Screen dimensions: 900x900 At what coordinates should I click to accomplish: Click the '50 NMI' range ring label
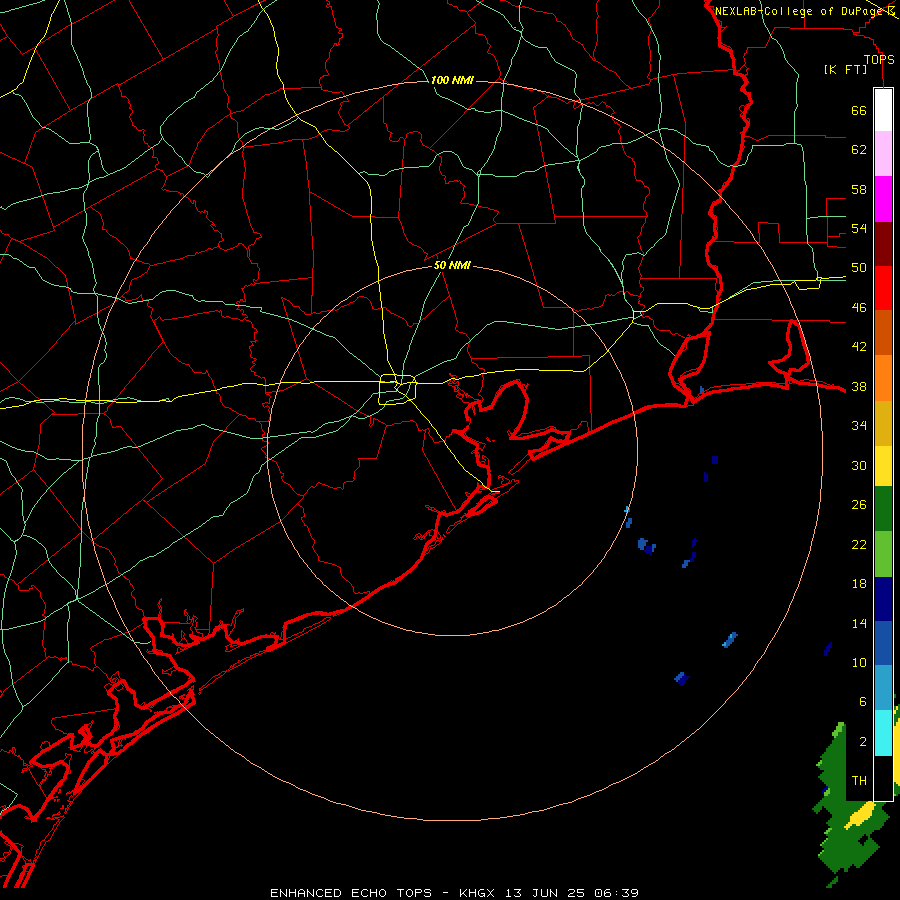(452, 265)
